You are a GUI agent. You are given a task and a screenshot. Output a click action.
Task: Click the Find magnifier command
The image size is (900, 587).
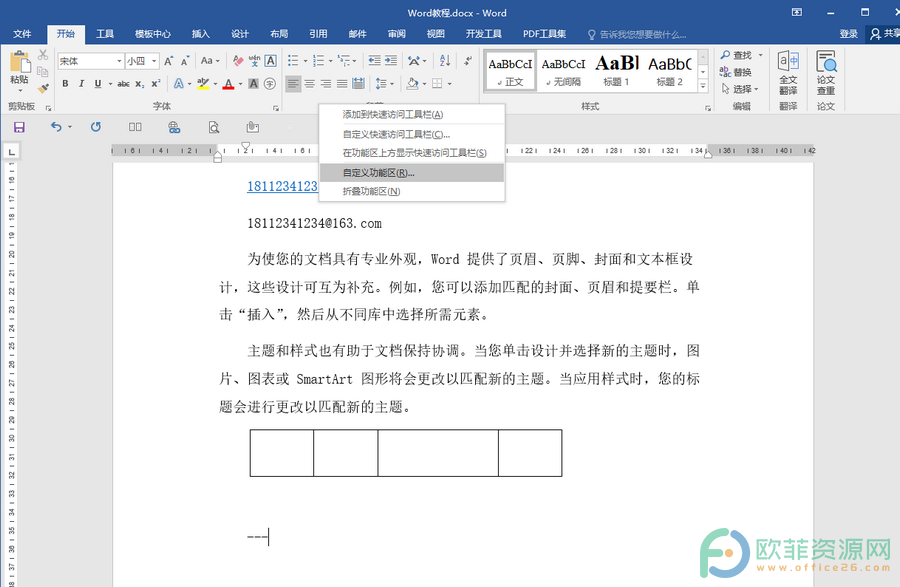(x=736, y=55)
